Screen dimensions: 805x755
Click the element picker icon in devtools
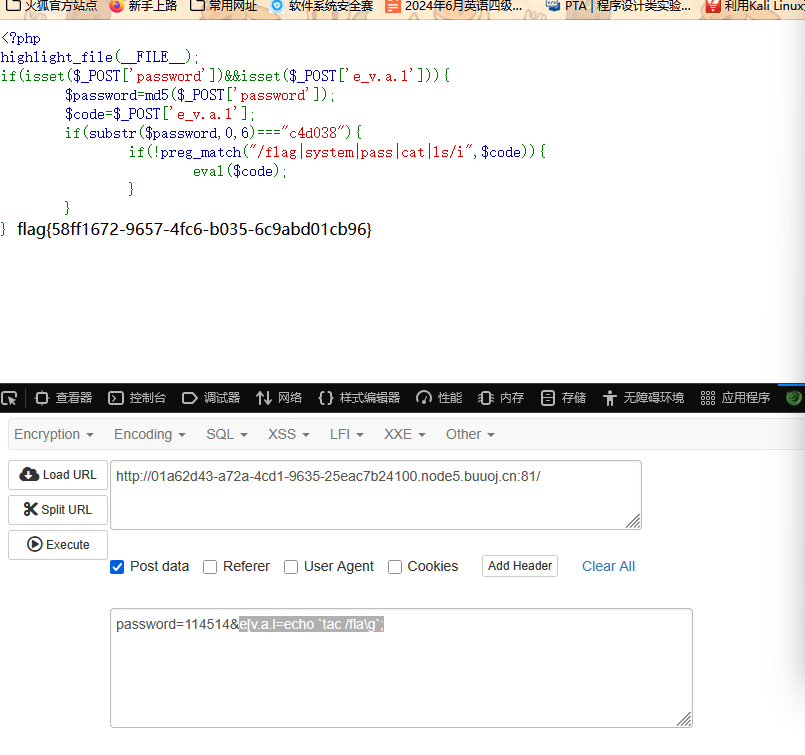[x=10, y=398]
